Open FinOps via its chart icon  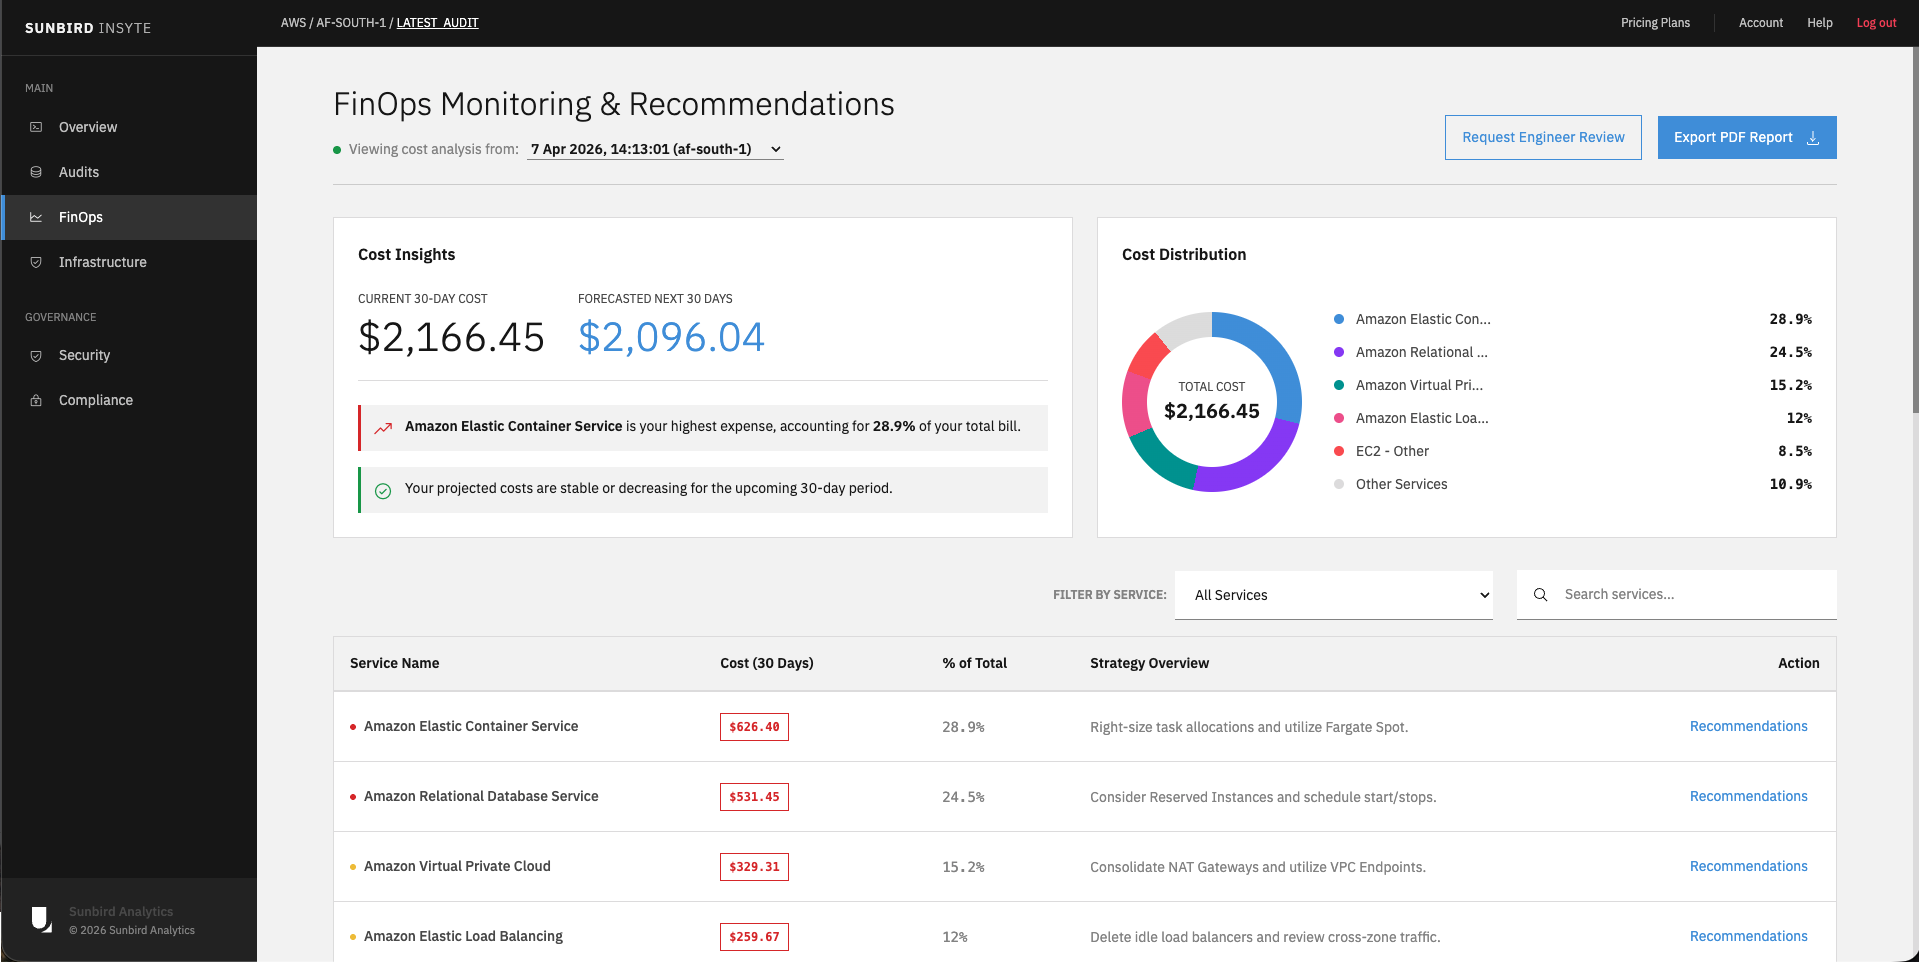(x=36, y=217)
